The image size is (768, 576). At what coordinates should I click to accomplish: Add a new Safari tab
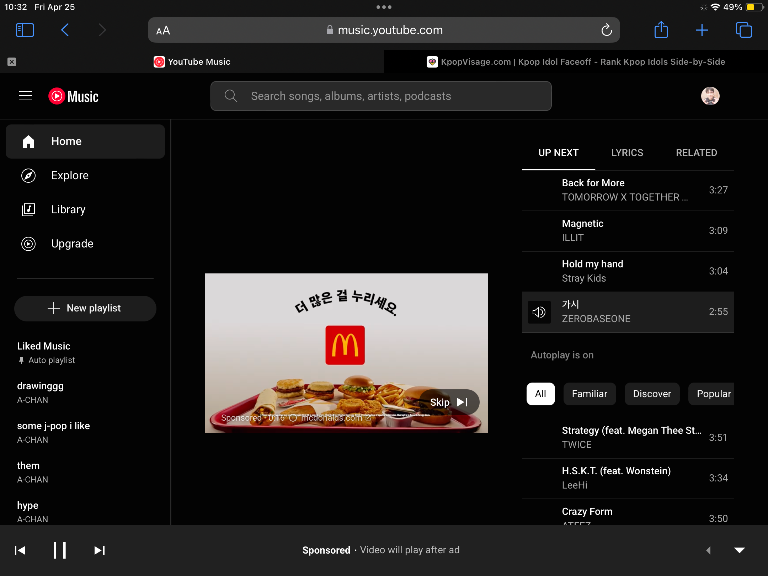pos(702,30)
